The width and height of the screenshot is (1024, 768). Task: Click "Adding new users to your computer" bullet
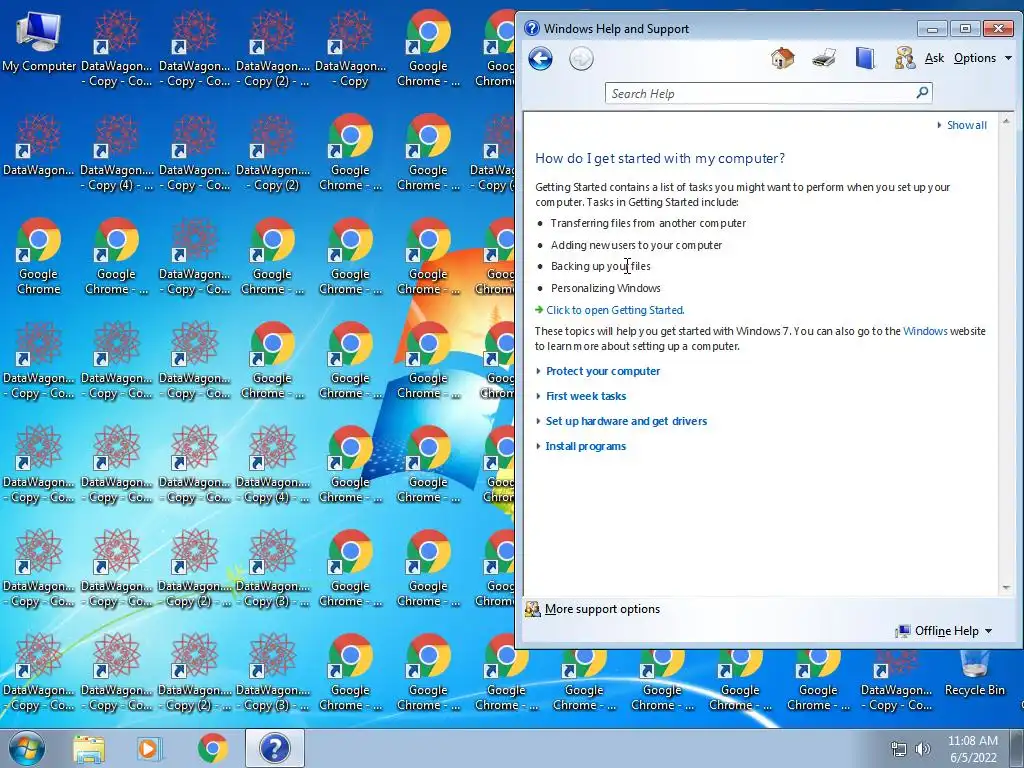[636, 246]
